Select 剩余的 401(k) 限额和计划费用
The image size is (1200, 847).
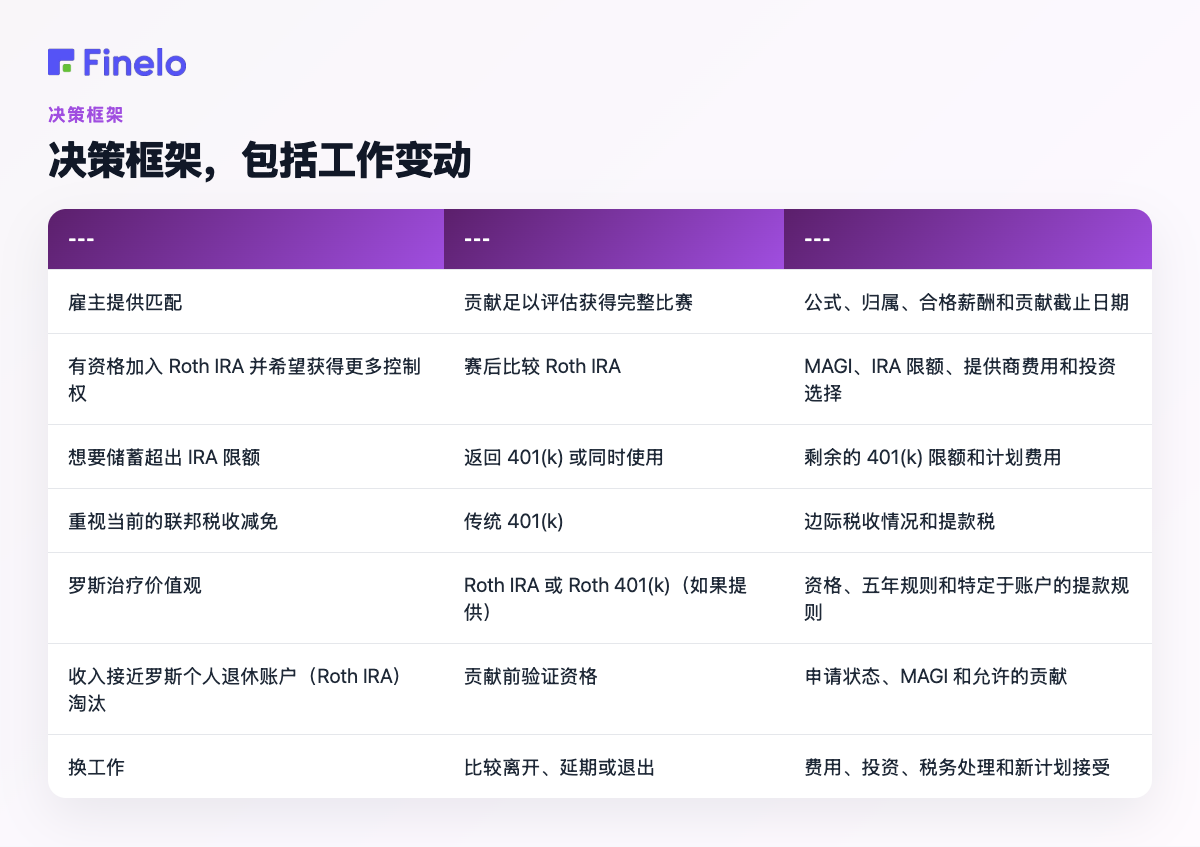coord(968,457)
